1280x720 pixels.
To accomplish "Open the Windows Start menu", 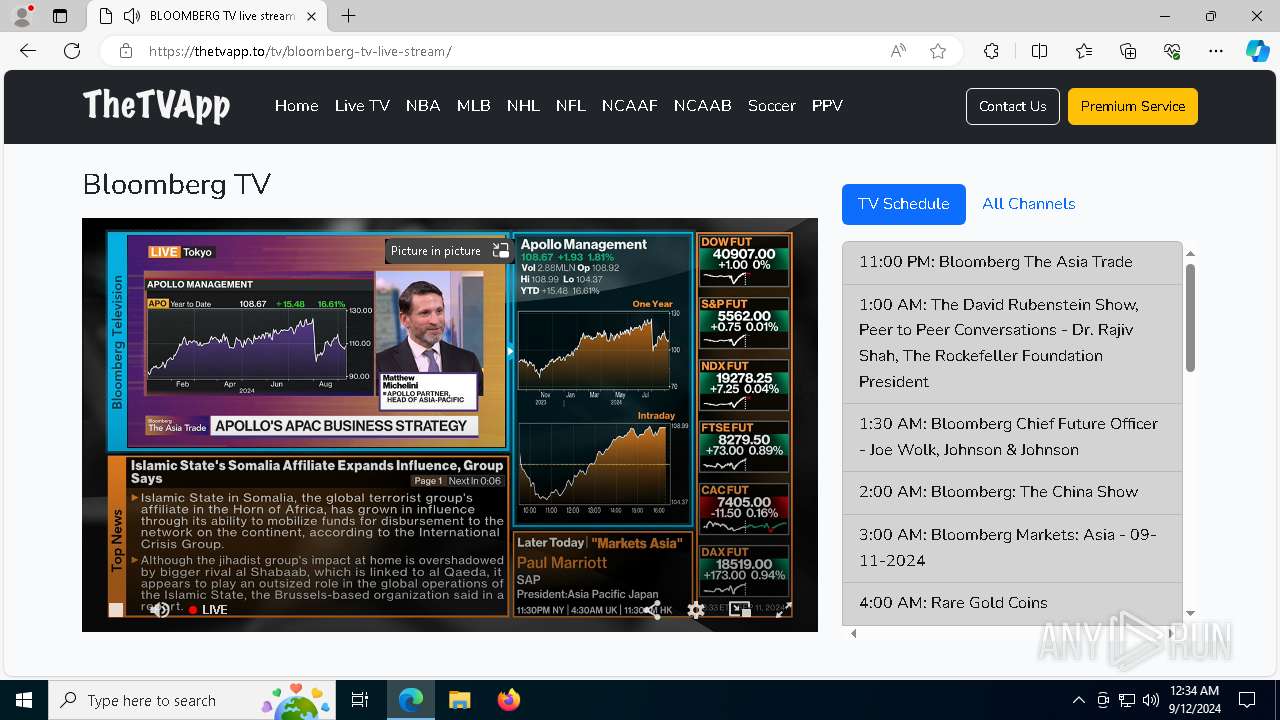I will pos(24,700).
